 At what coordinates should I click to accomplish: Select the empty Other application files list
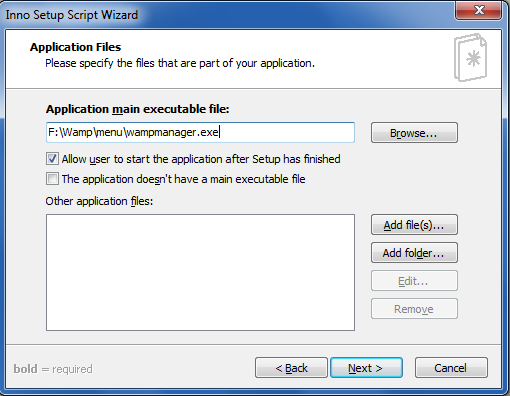point(200,272)
